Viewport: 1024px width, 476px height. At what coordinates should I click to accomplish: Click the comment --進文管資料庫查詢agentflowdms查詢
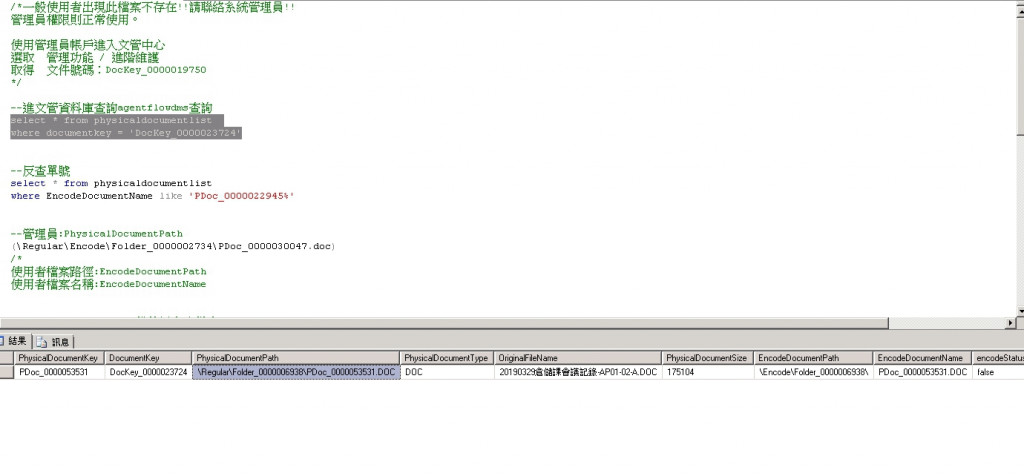tap(111, 108)
